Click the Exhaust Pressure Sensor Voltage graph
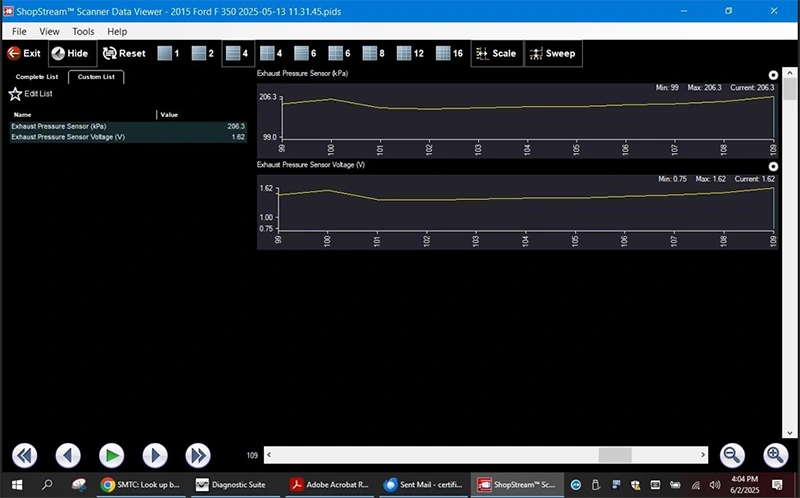Screen dimensions: 800x498 point(518,212)
